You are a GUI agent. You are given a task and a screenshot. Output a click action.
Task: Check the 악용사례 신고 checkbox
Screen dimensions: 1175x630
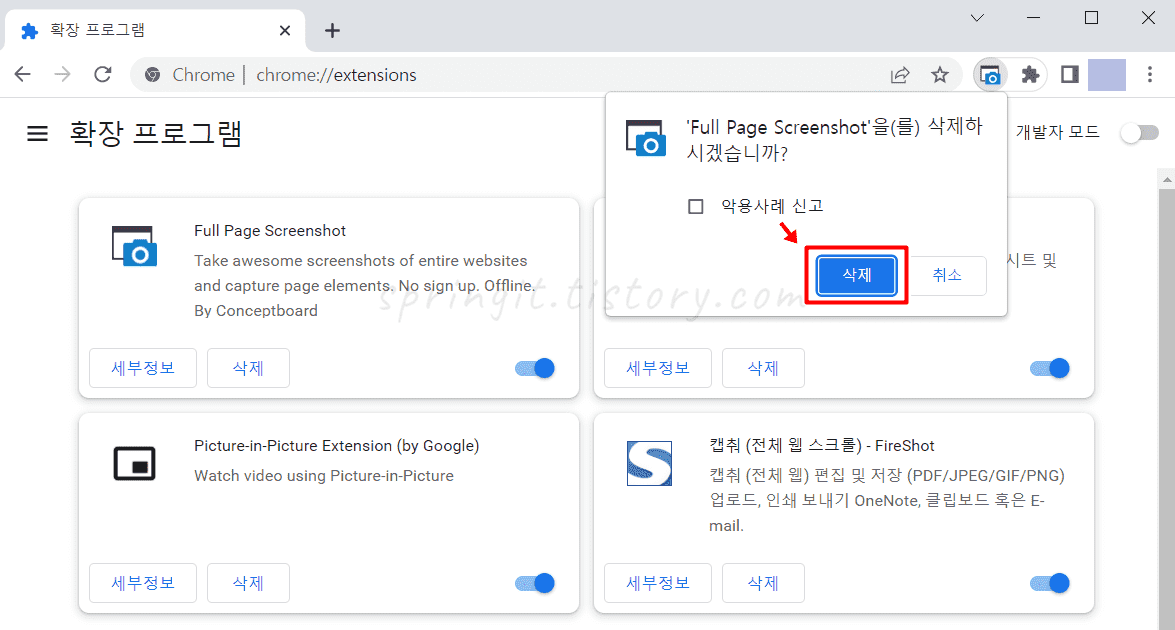click(695, 206)
